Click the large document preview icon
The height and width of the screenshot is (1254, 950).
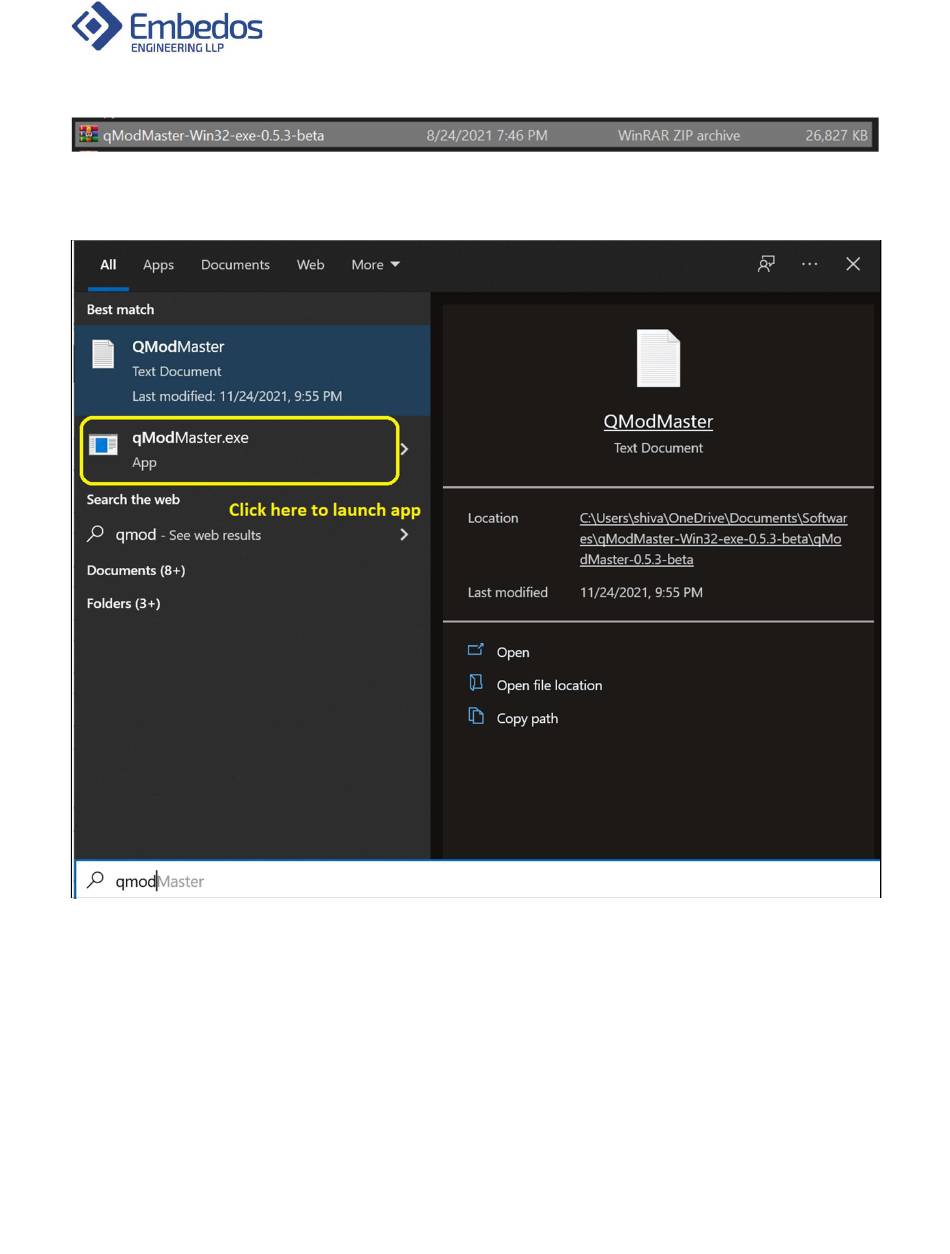point(658,358)
